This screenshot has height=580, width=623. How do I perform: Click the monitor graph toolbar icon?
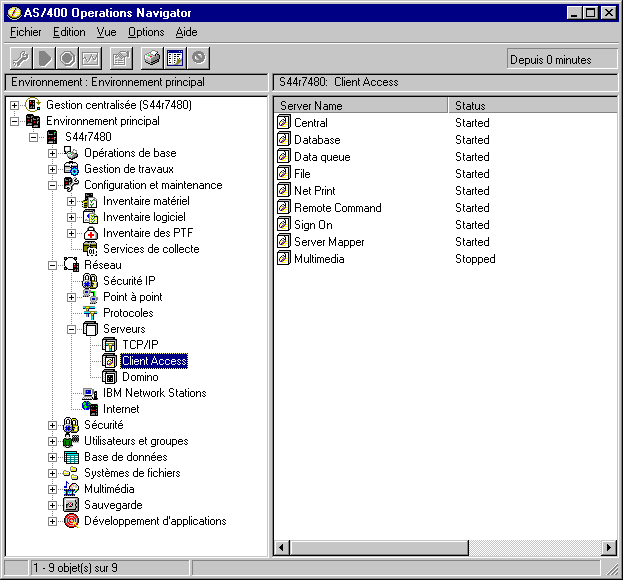coord(91,59)
